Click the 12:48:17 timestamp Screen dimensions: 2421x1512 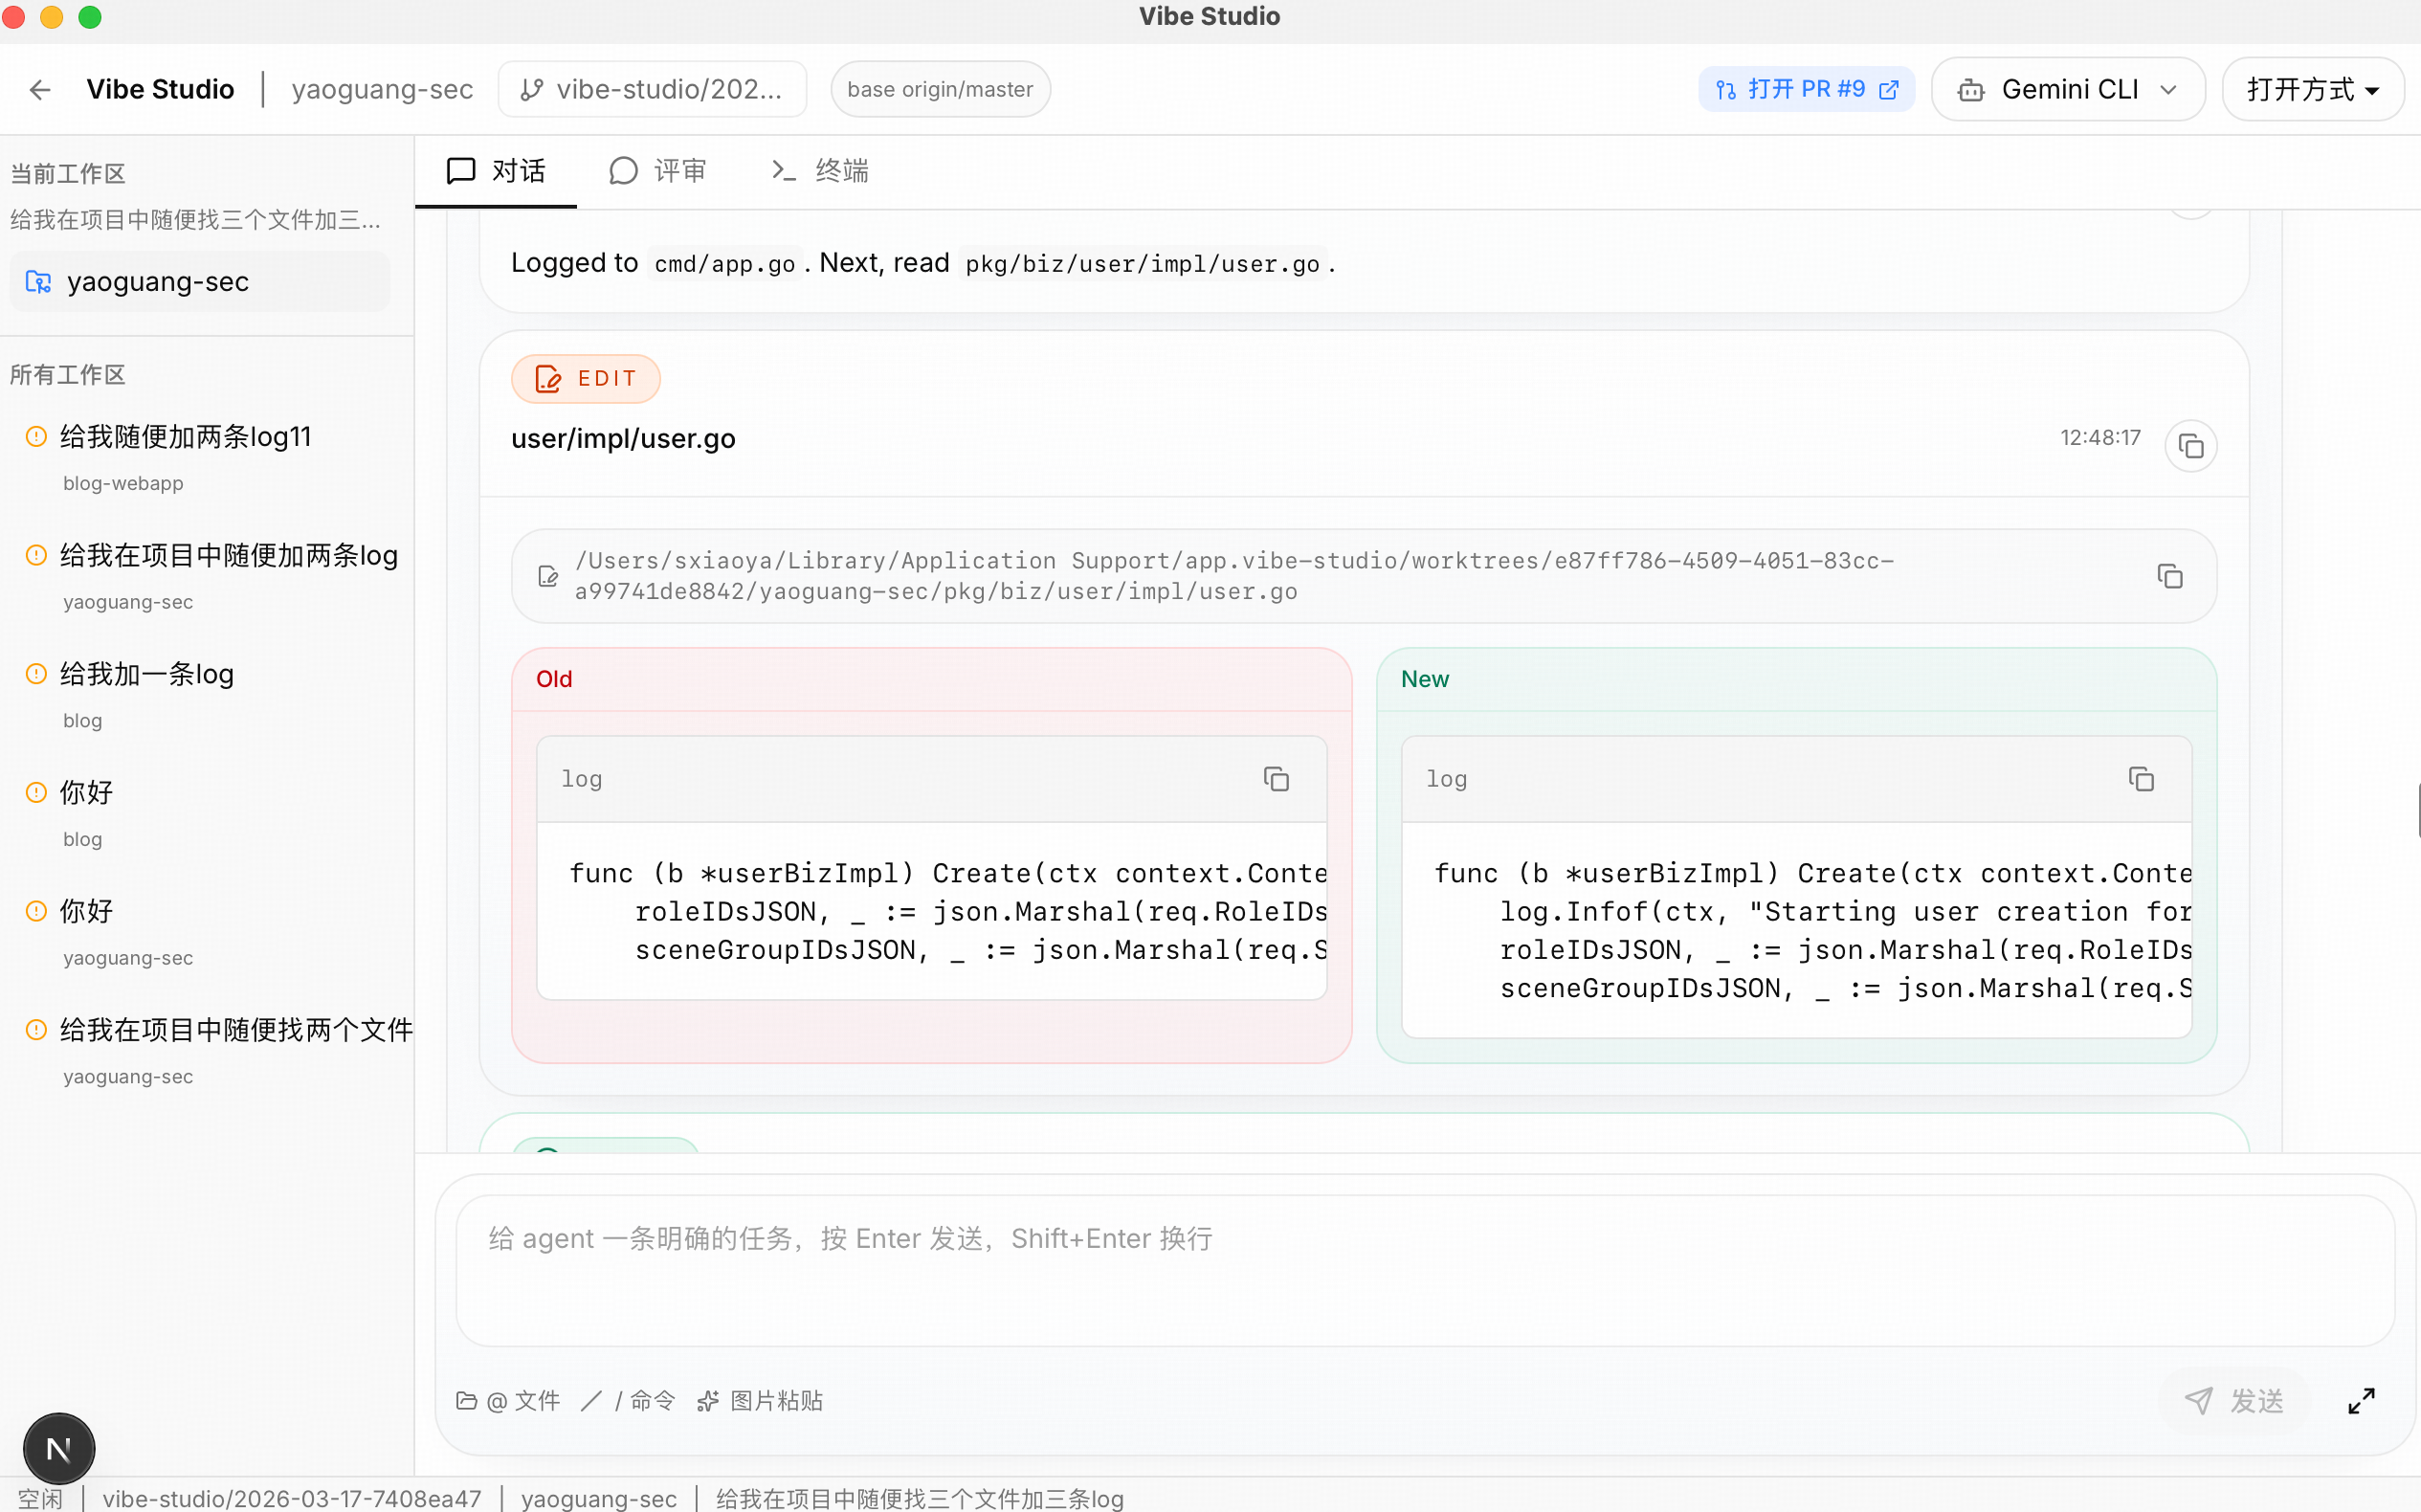click(2100, 438)
